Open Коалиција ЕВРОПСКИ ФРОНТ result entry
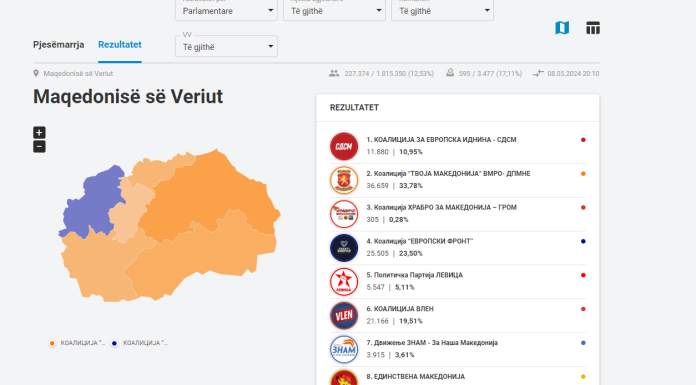Screen dimensions: 696x385 tap(458, 247)
